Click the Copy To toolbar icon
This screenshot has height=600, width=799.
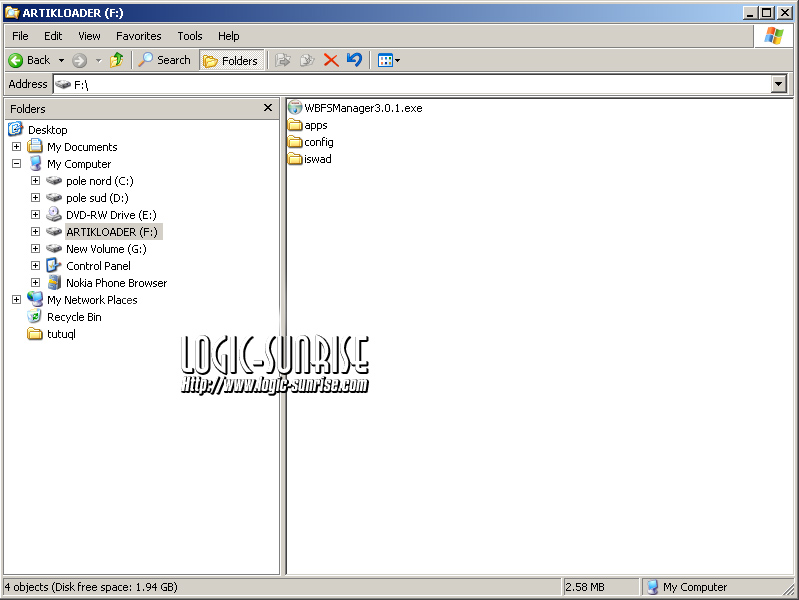pyautogui.click(x=307, y=60)
